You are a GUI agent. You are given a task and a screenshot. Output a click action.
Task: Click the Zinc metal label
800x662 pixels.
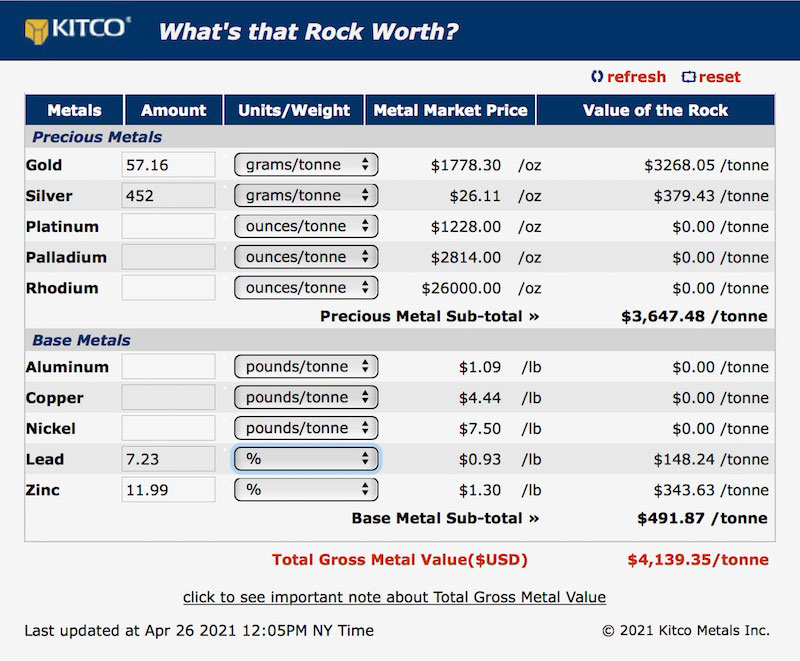pyautogui.click(x=42, y=490)
